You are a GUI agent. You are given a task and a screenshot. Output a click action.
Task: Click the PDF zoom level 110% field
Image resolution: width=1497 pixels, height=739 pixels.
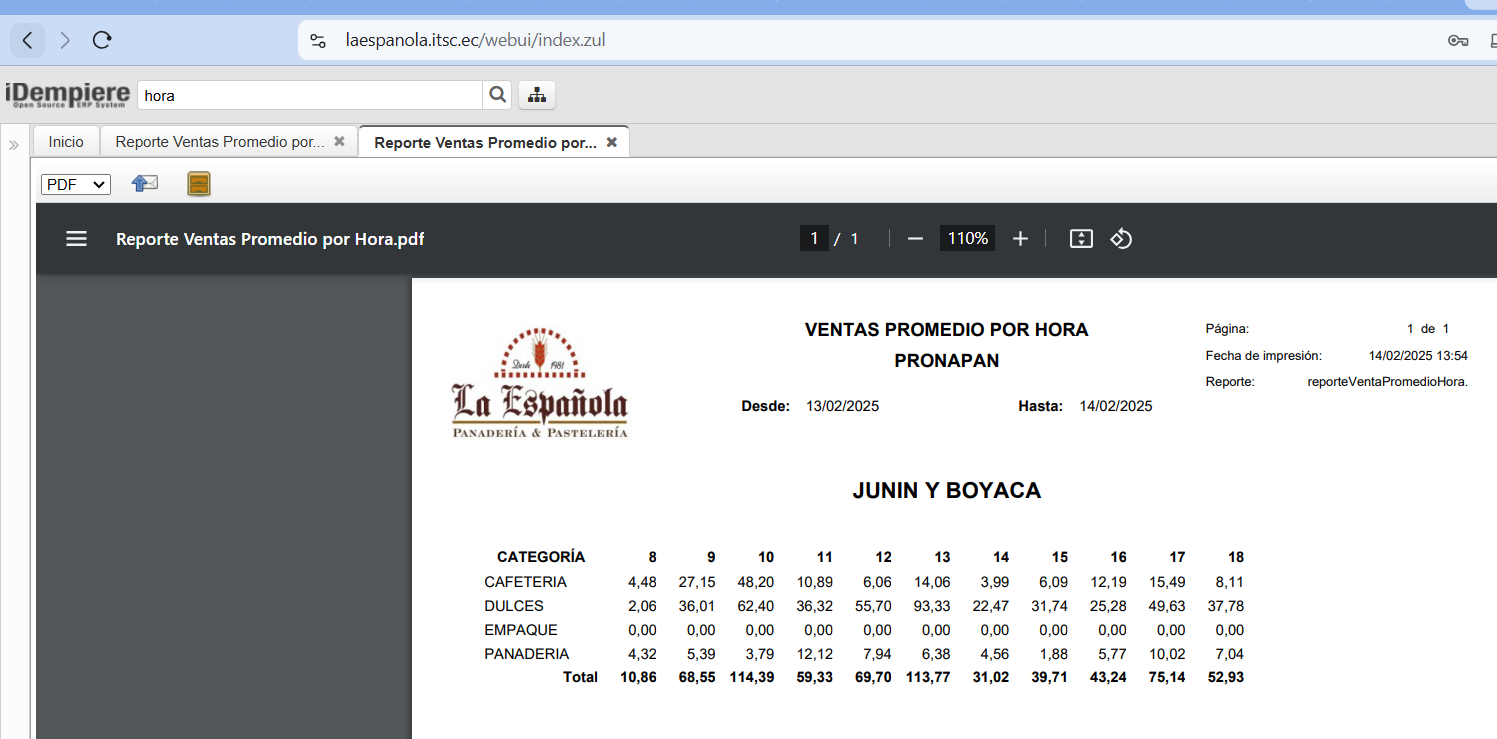pos(967,239)
